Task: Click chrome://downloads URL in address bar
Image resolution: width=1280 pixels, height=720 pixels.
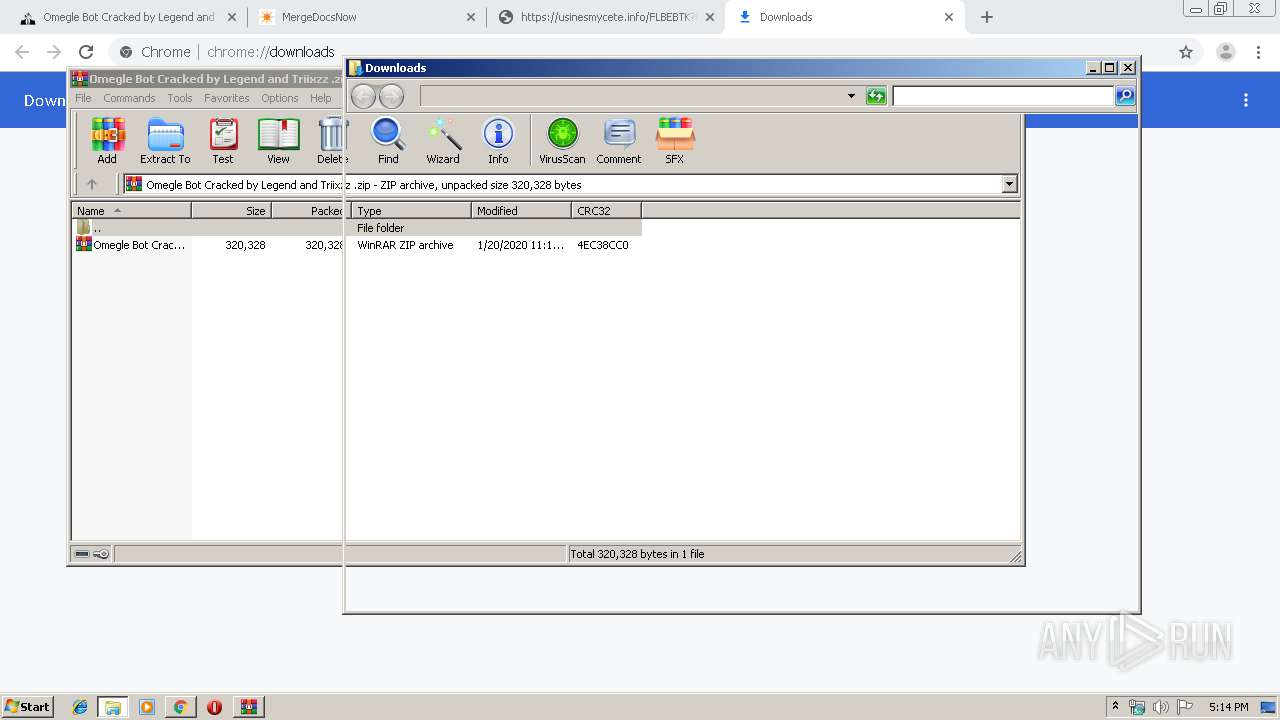Action: click(271, 52)
